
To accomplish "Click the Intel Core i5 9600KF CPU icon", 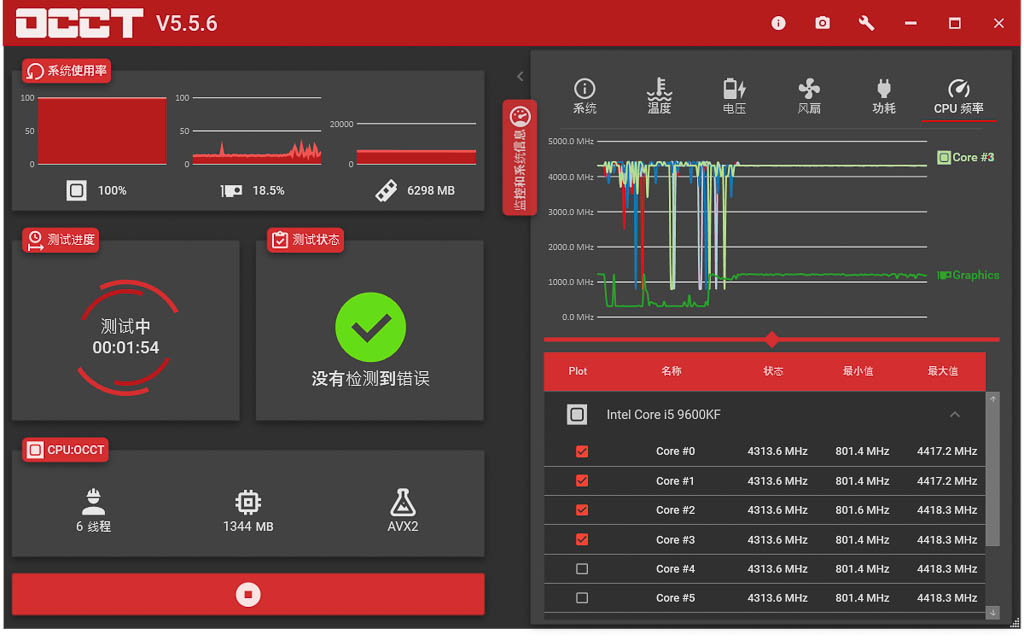I will 577,415.
